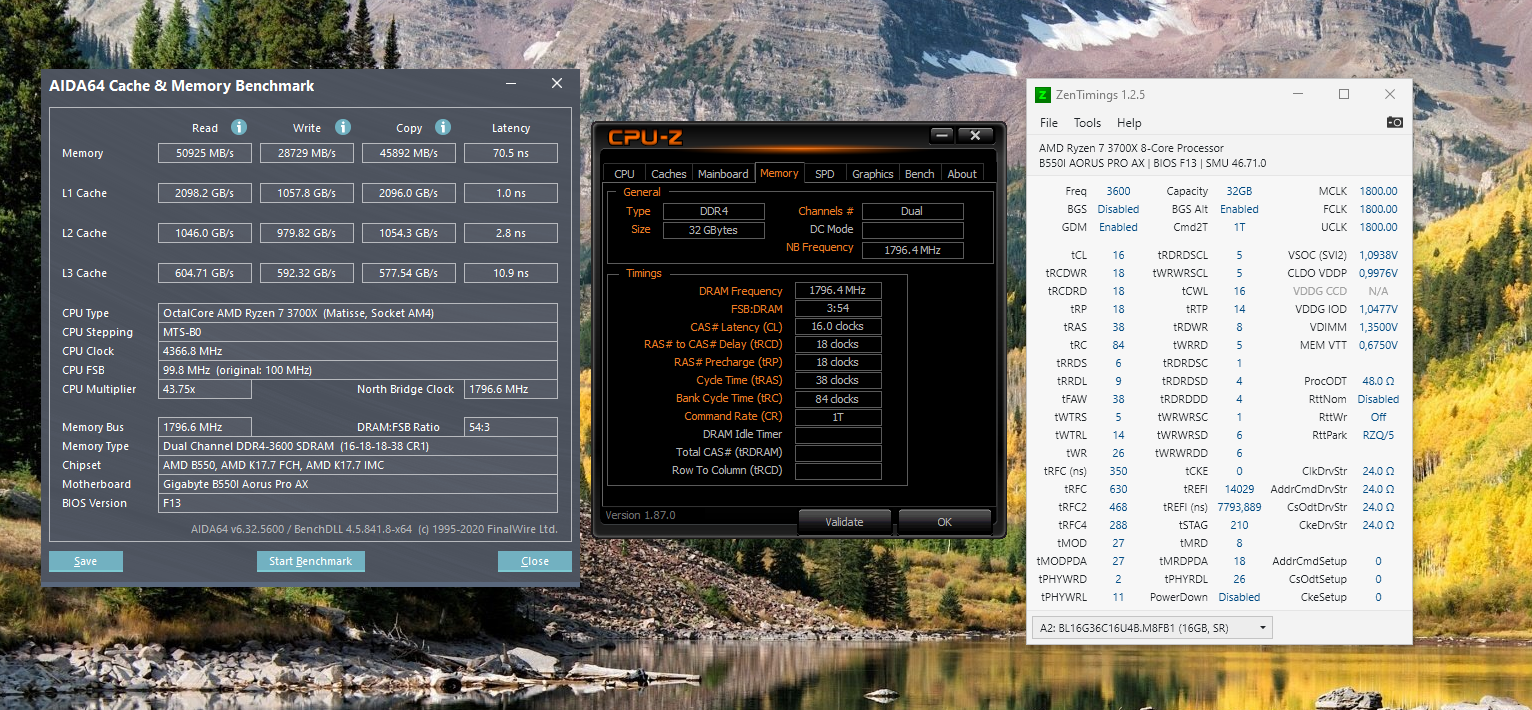
Task: Click the ZenTimings green Z app icon
Action: (x=1043, y=95)
